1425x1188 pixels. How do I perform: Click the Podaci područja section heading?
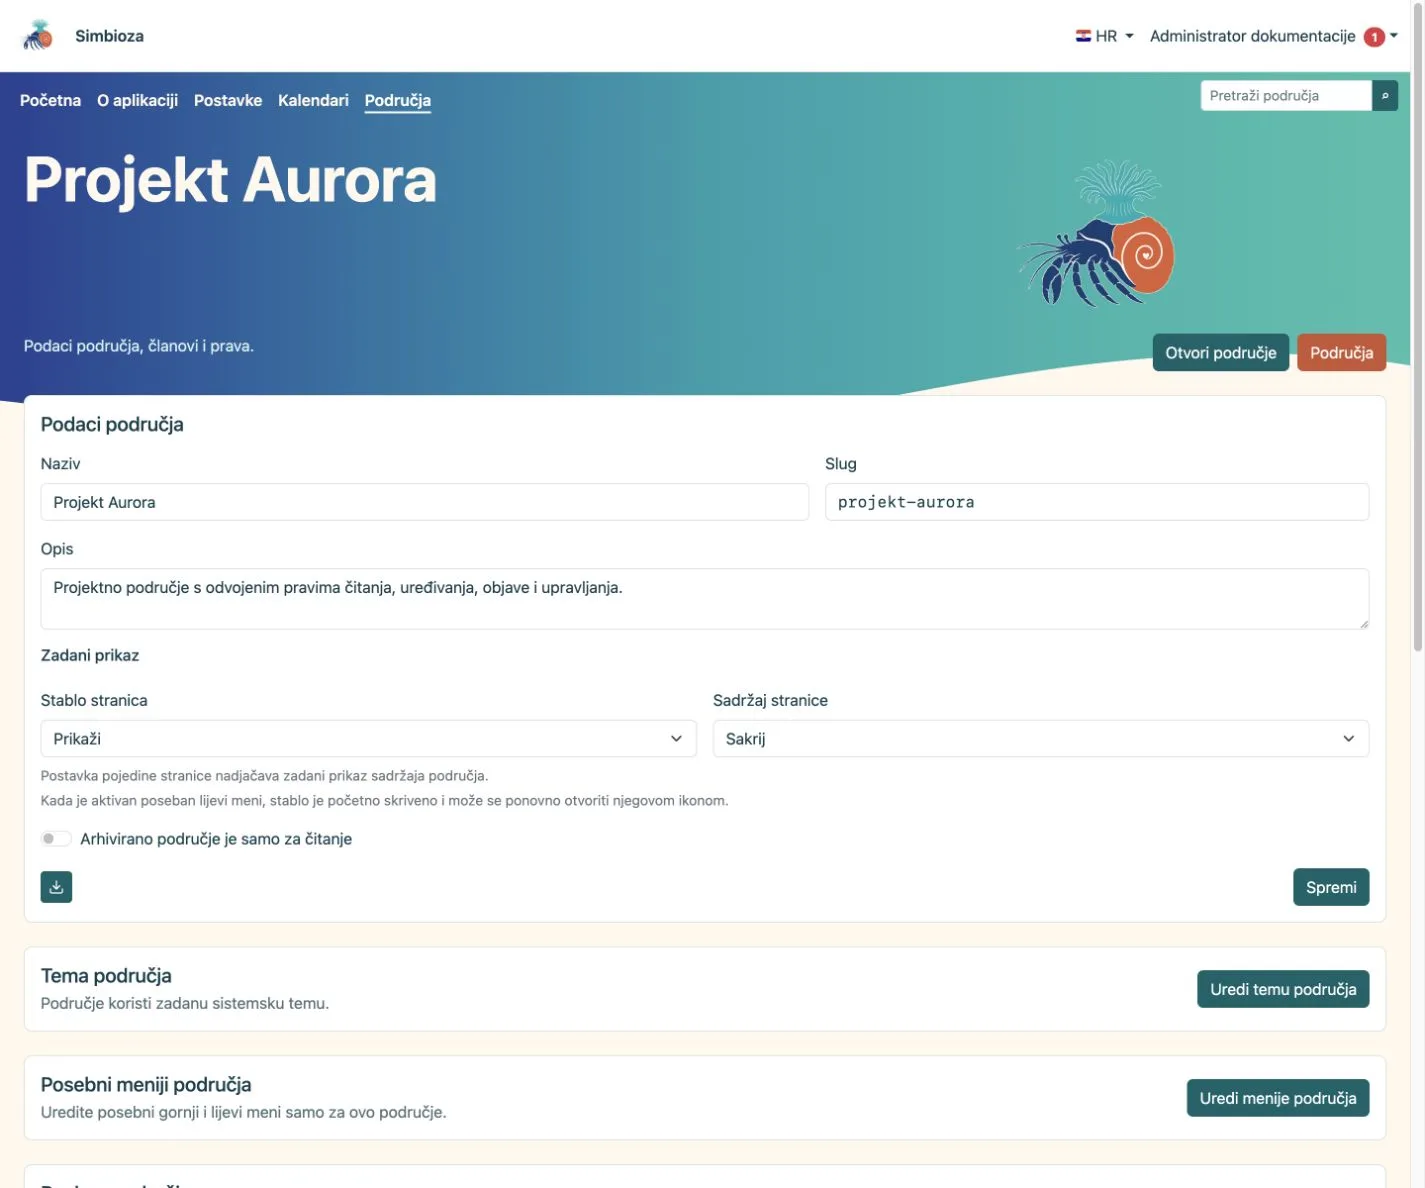(112, 424)
